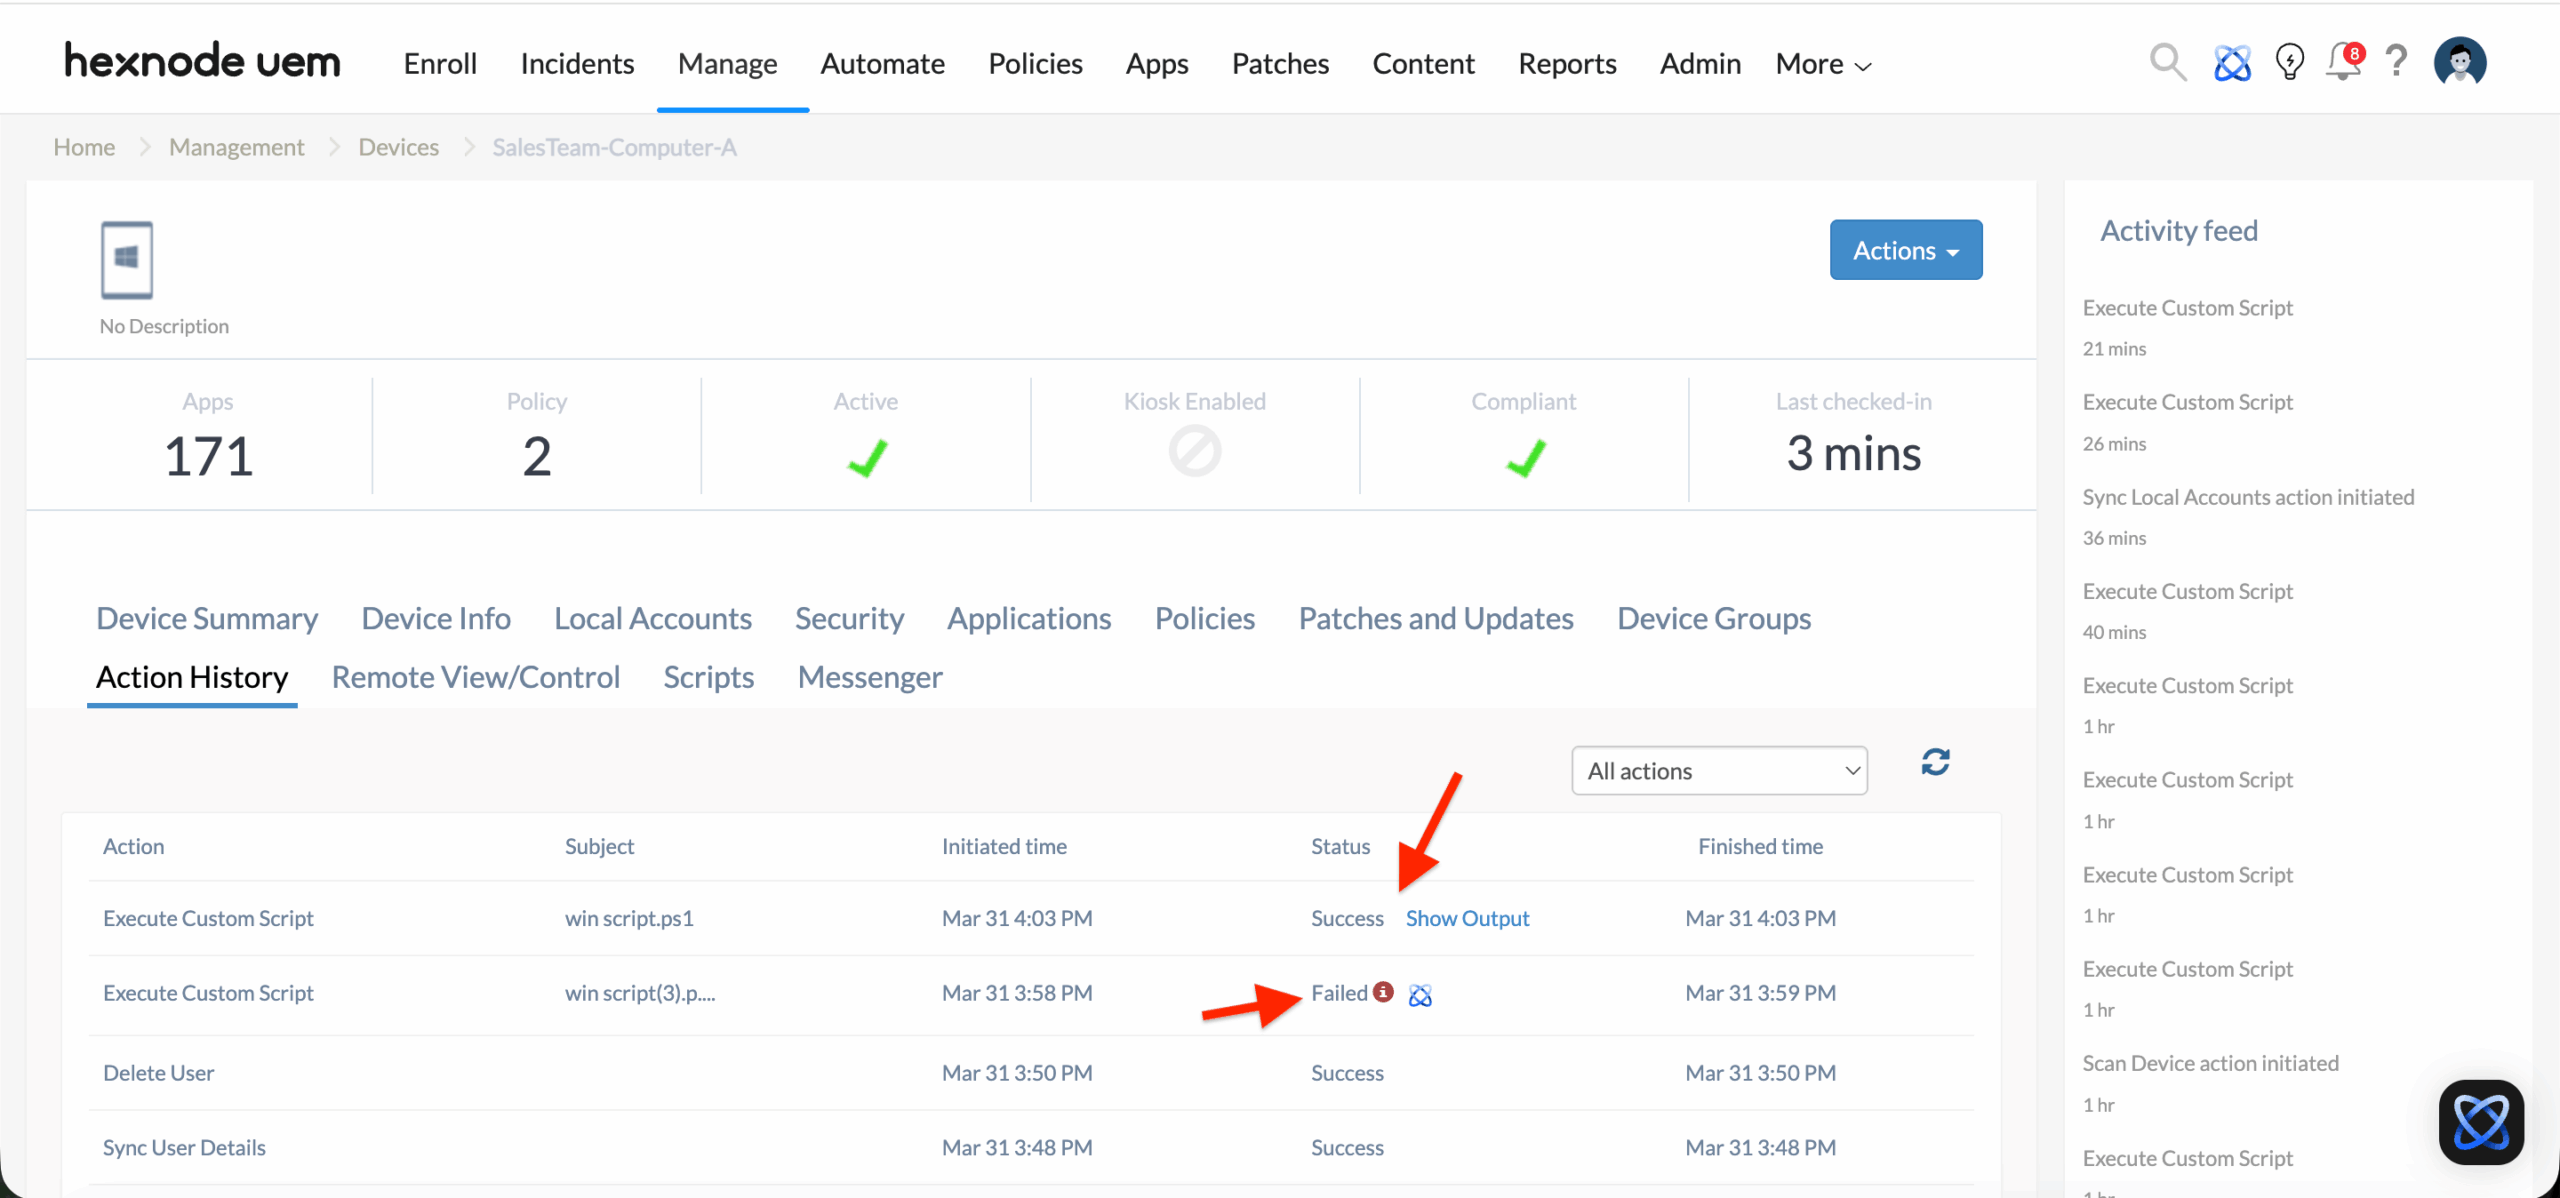Click the AI assist icon on the failed script row
Viewport: 2560px width, 1198px height.
[1420, 995]
